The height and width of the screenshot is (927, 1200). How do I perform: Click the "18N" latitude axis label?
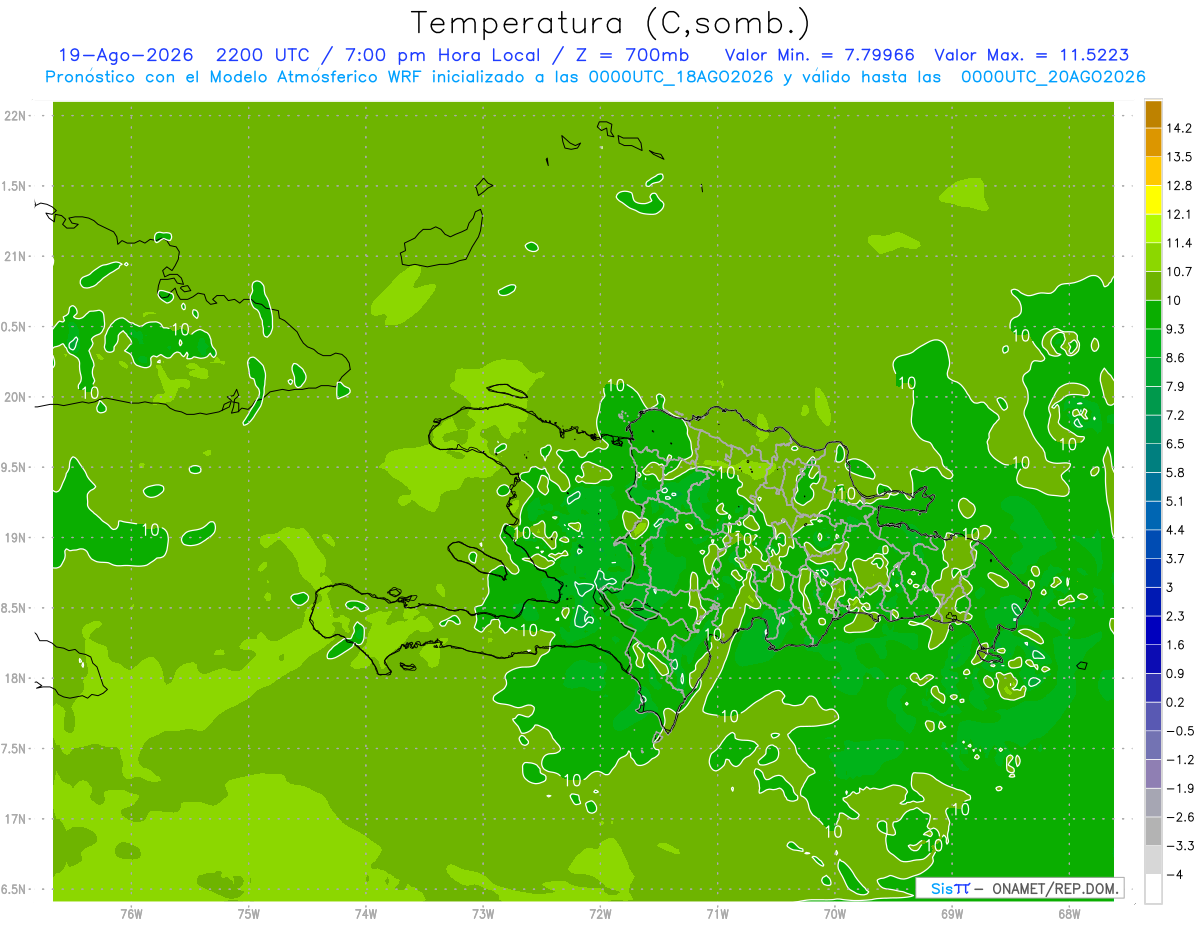16,678
